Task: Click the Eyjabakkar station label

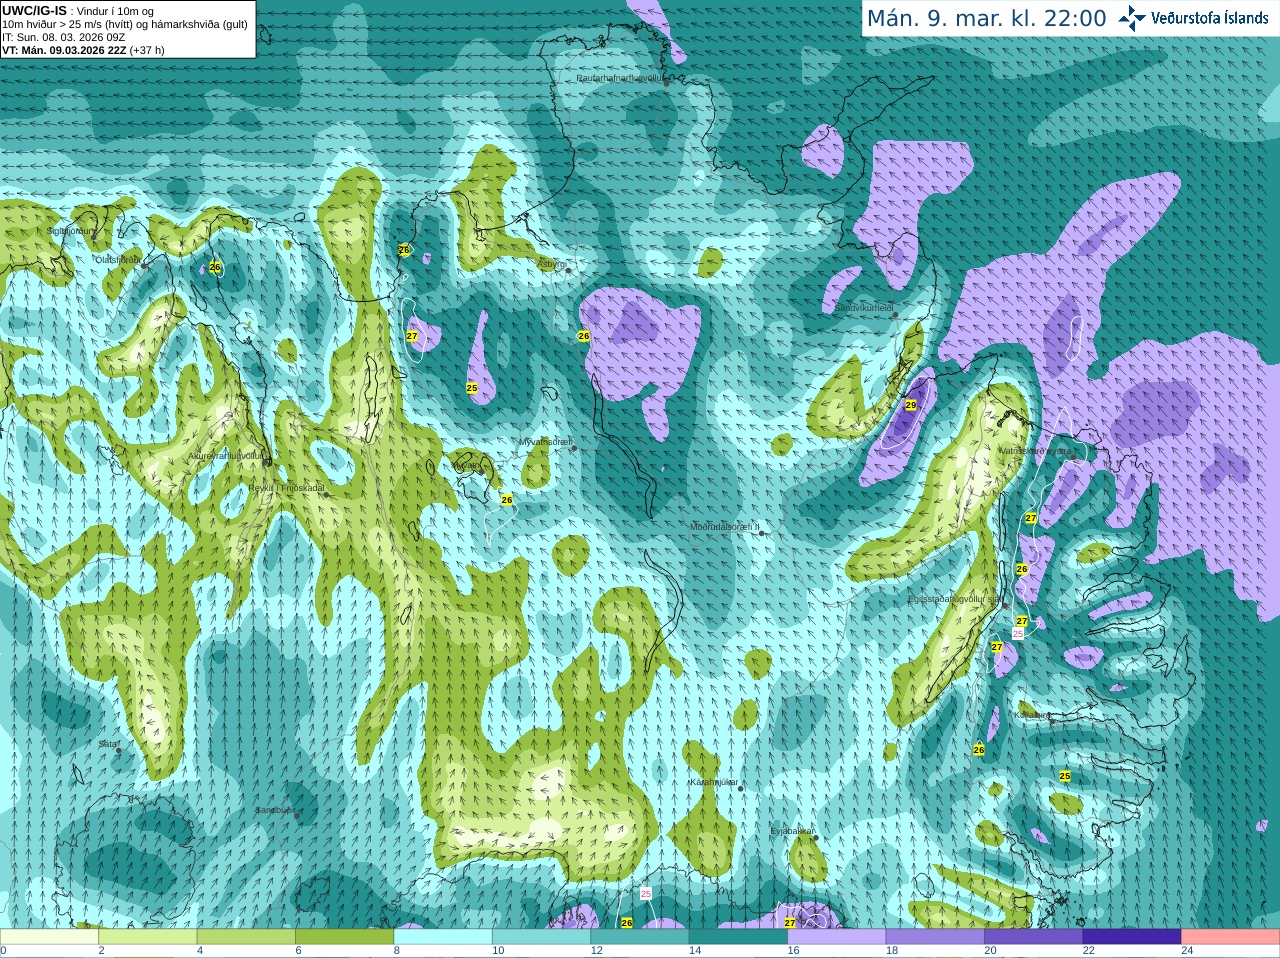Action: (x=792, y=830)
